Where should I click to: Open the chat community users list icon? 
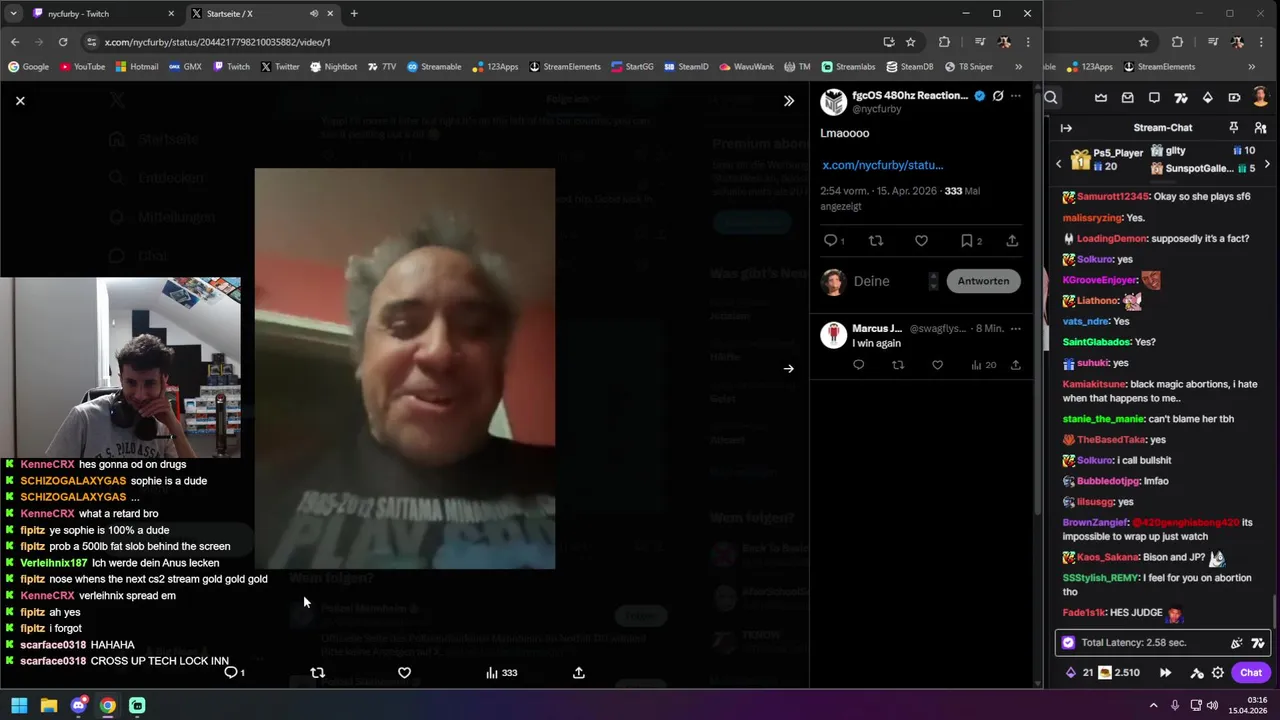1260,128
